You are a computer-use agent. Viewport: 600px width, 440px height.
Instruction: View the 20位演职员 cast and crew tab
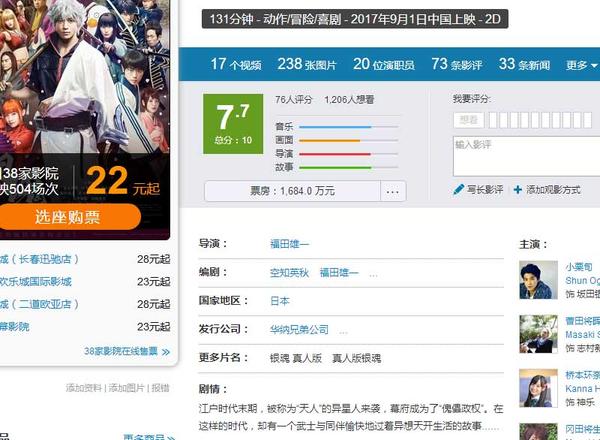pos(384,64)
